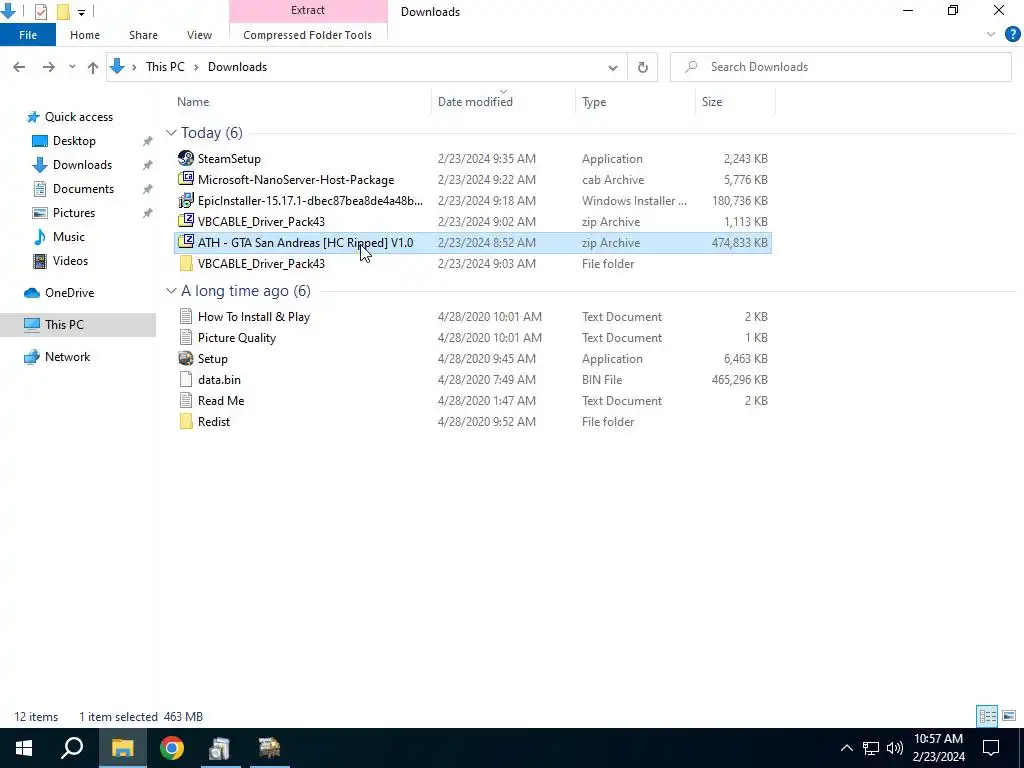The height and width of the screenshot is (768, 1024).
Task: Select Quick access in navigation pane
Action: (x=78, y=117)
